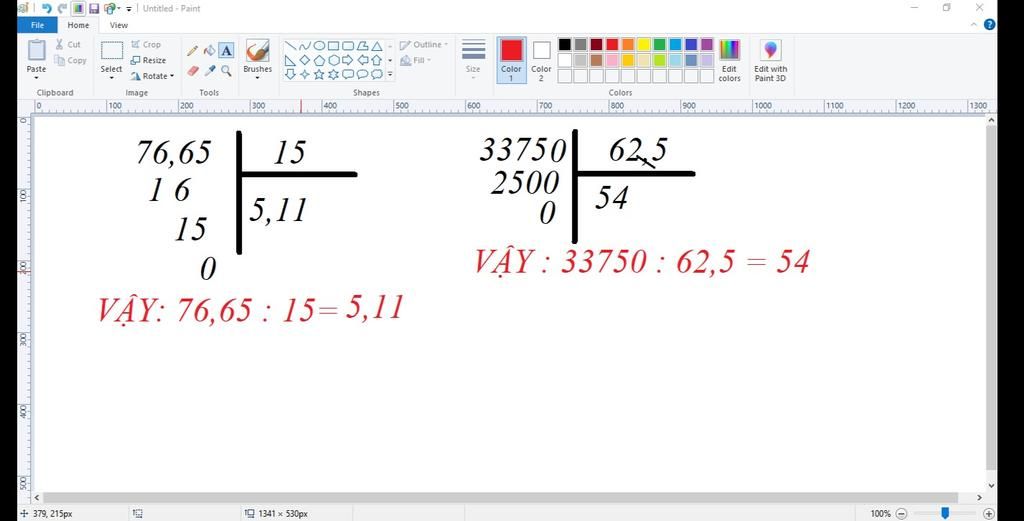Select the Fill with color bucket tool
This screenshot has width=1024, height=521.
coord(210,51)
